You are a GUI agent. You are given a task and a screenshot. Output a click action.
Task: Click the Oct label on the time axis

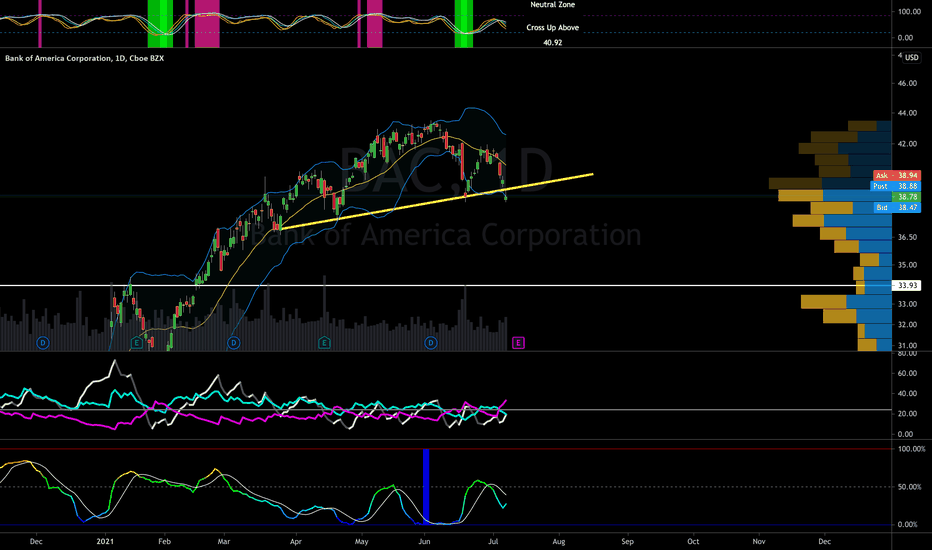(693, 542)
